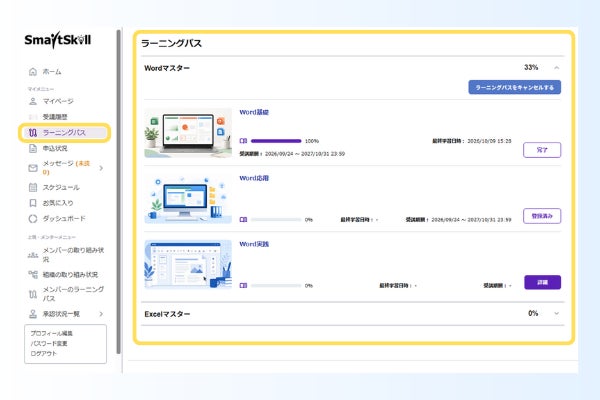Open the Word応用 course link

(x=254, y=178)
